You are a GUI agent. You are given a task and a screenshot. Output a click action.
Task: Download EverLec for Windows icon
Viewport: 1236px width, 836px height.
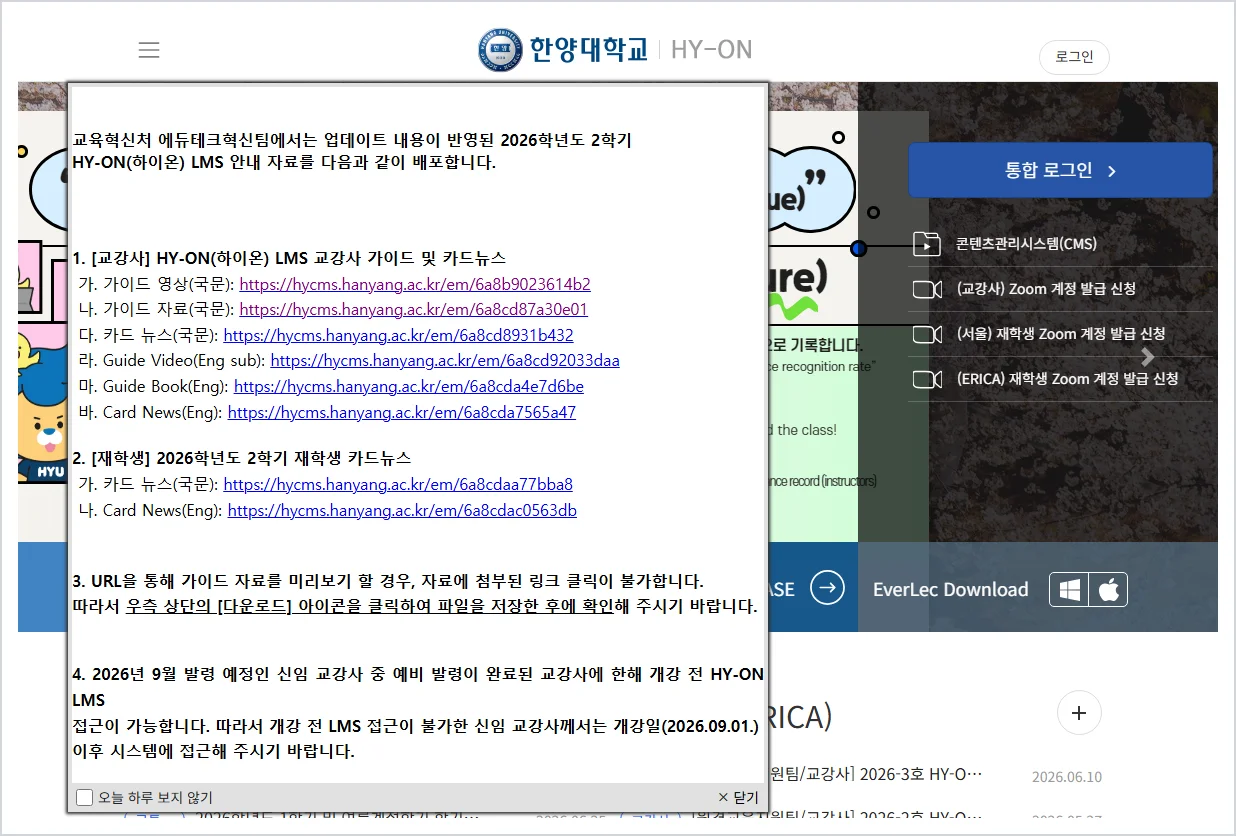click(x=1069, y=590)
